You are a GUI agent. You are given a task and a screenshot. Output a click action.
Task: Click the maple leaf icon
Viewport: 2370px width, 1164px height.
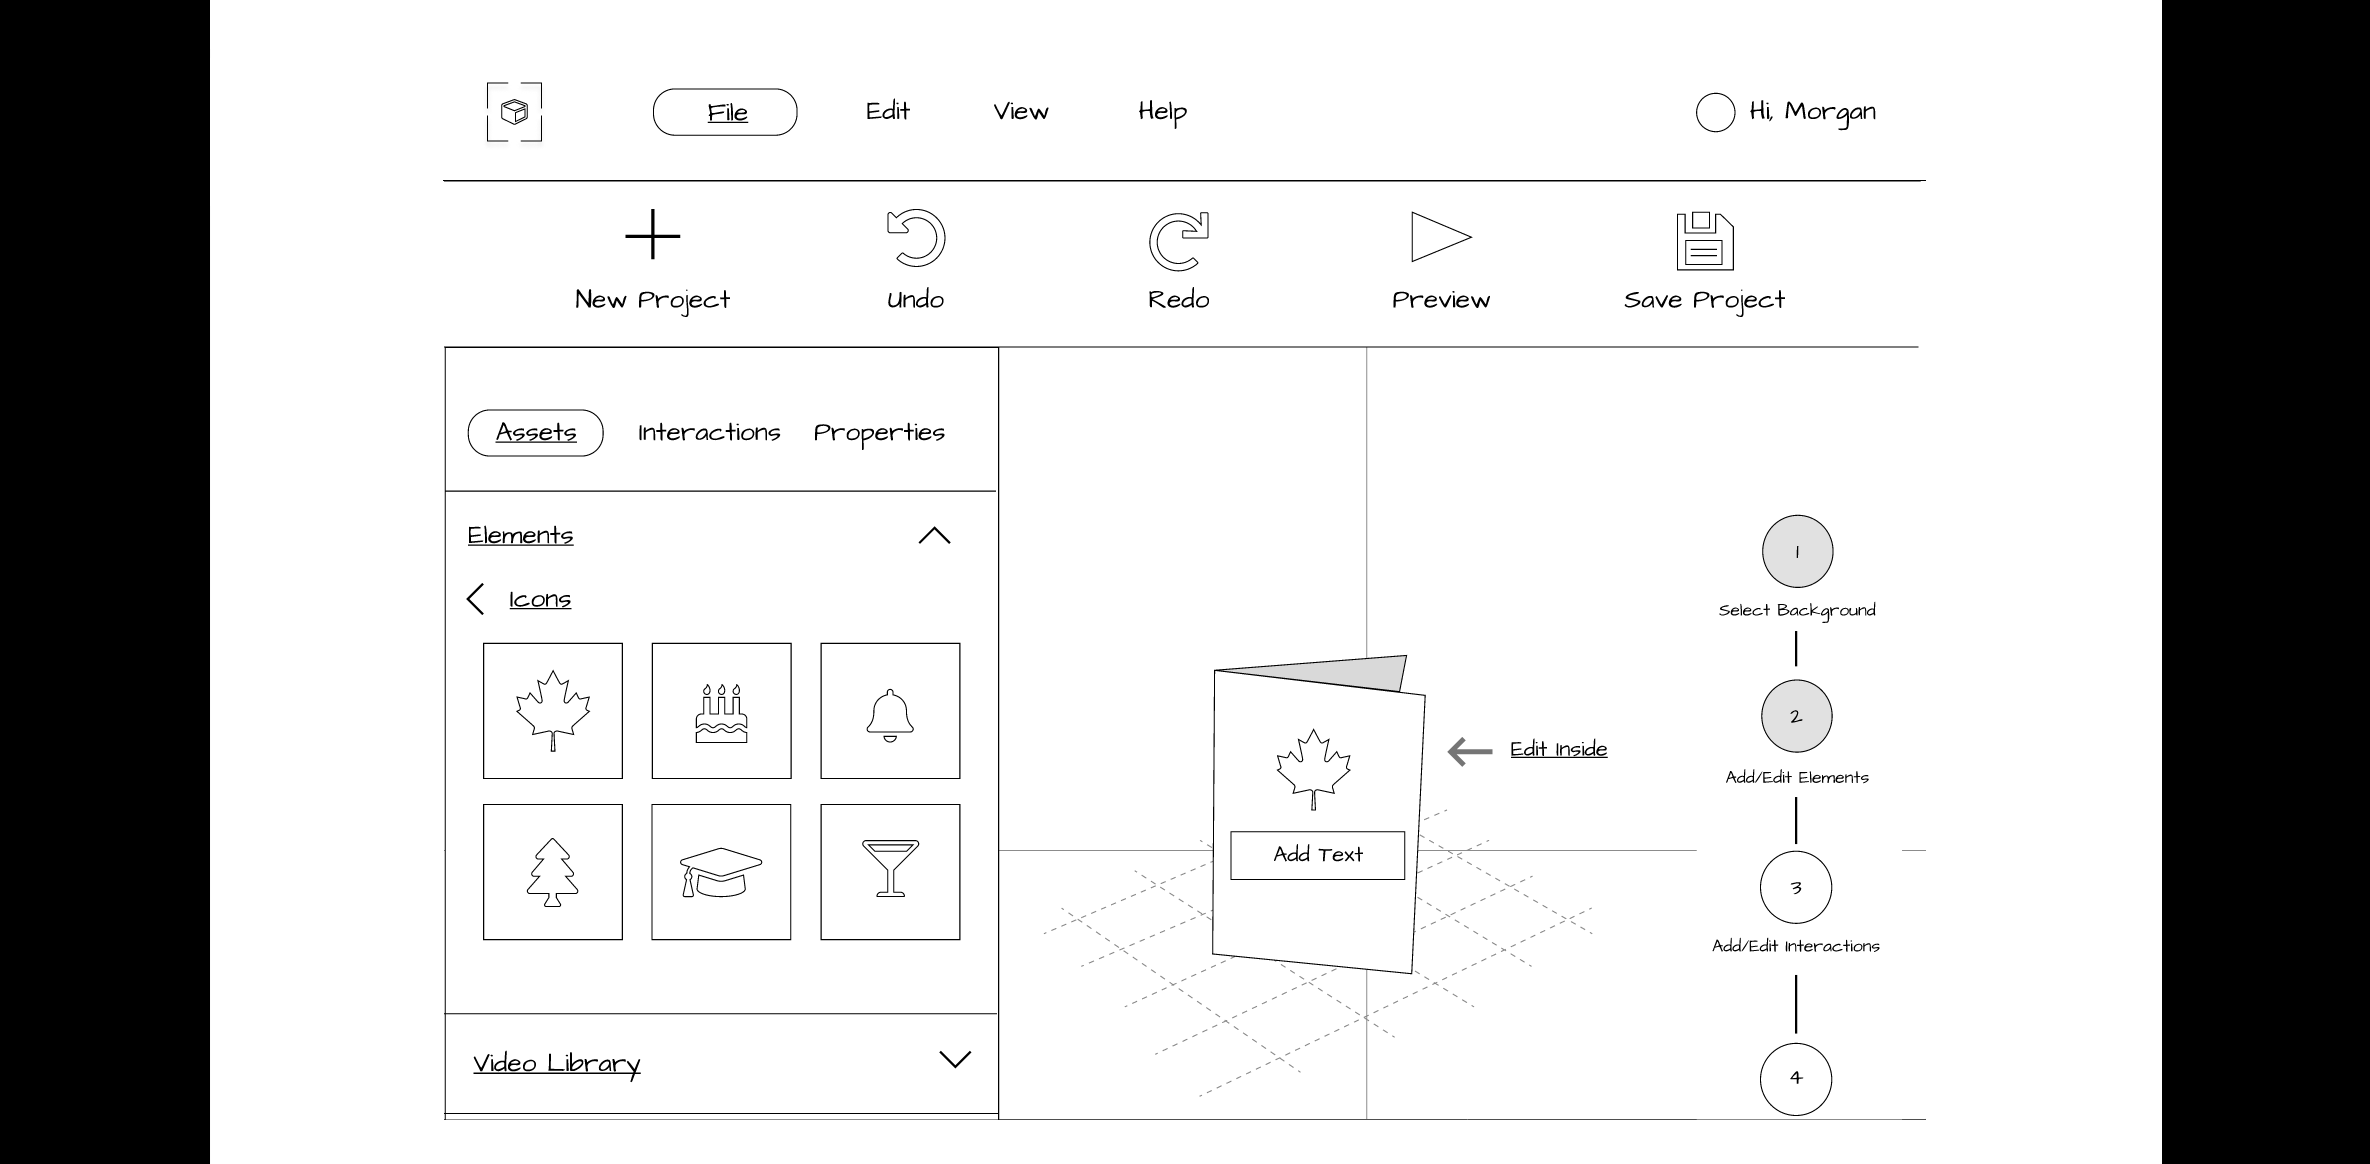pyautogui.click(x=552, y=709)
